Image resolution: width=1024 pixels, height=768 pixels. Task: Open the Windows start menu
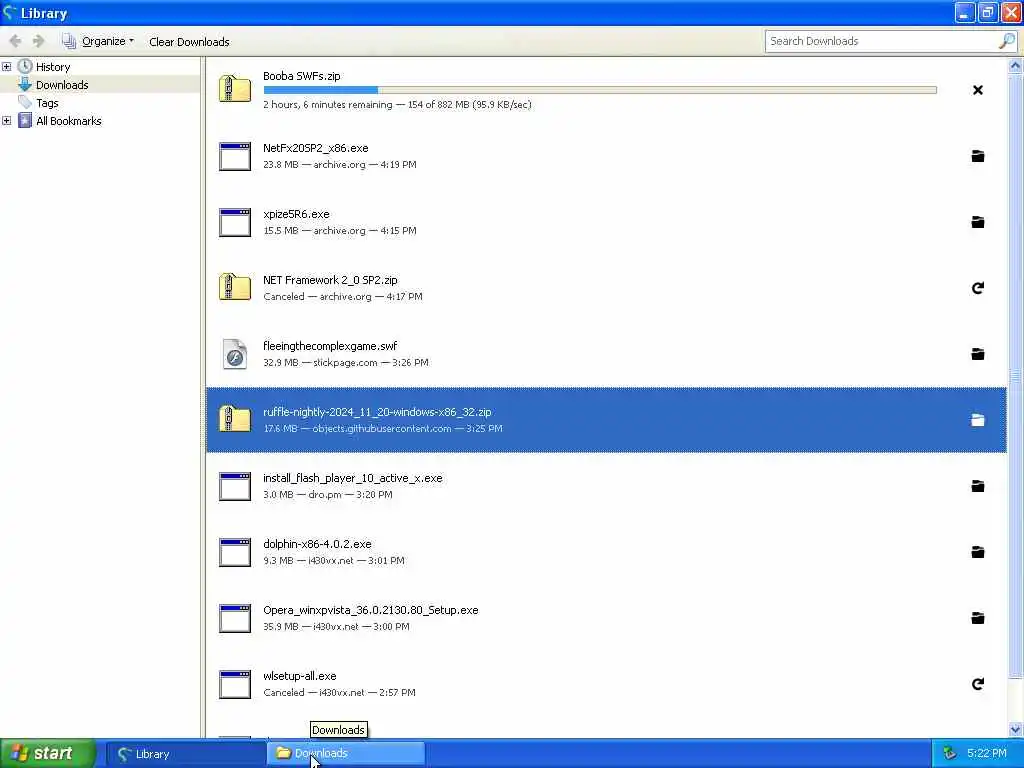(48, 753)
